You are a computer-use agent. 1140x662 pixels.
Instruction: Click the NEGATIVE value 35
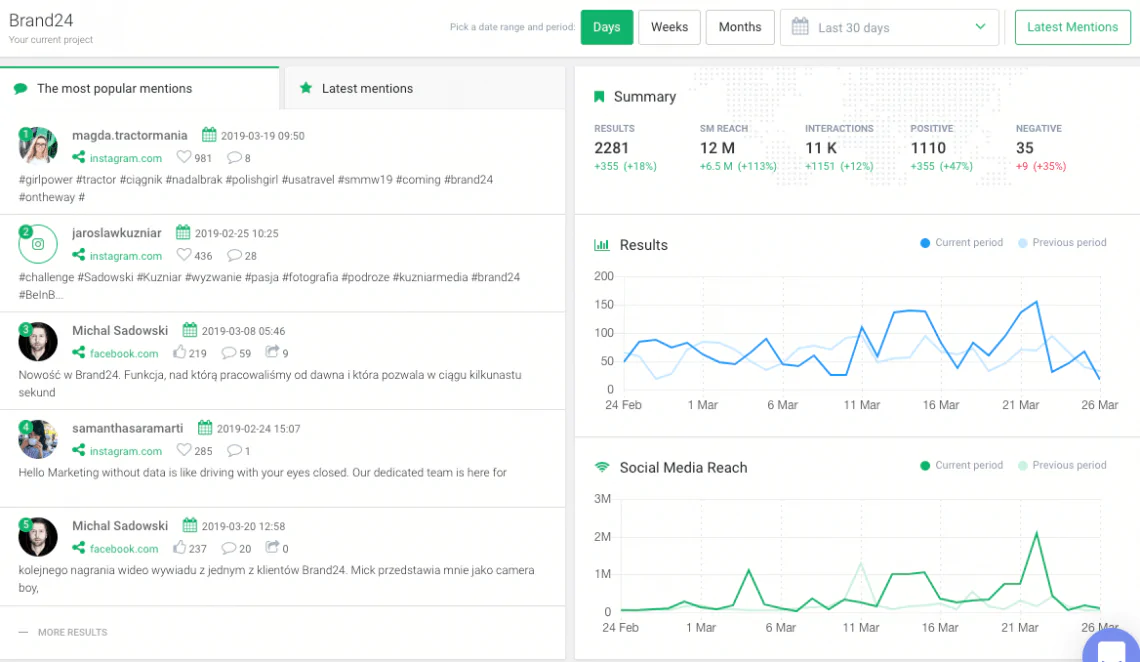(x=1024, y=148)
